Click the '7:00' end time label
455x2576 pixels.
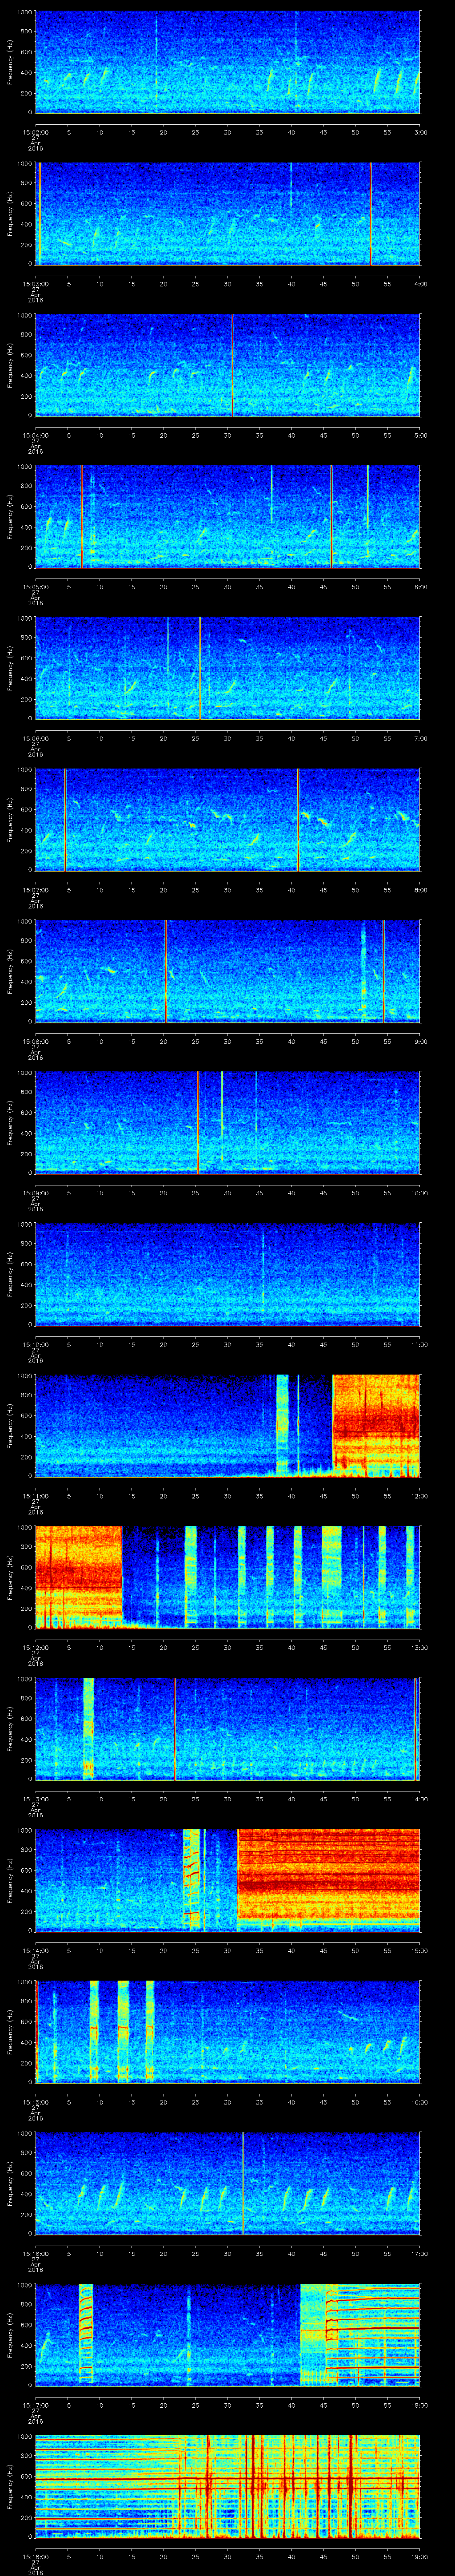point(420,738)
